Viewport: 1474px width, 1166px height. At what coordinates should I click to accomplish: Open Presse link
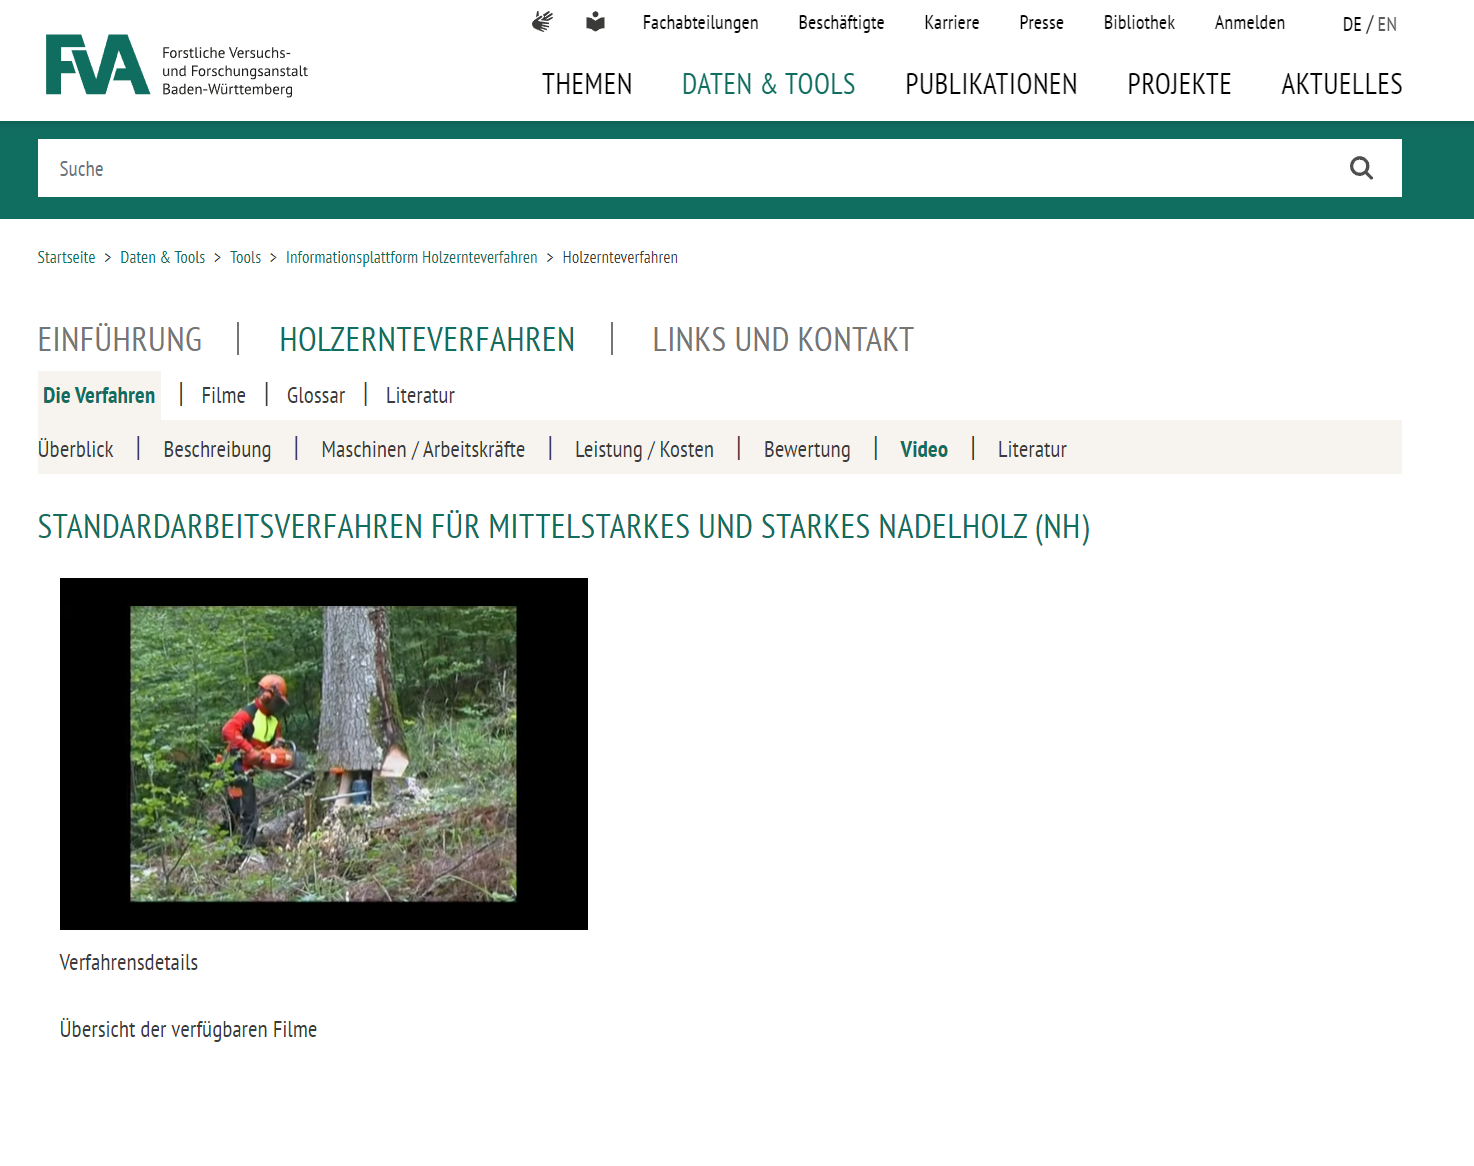[1041, 23]
